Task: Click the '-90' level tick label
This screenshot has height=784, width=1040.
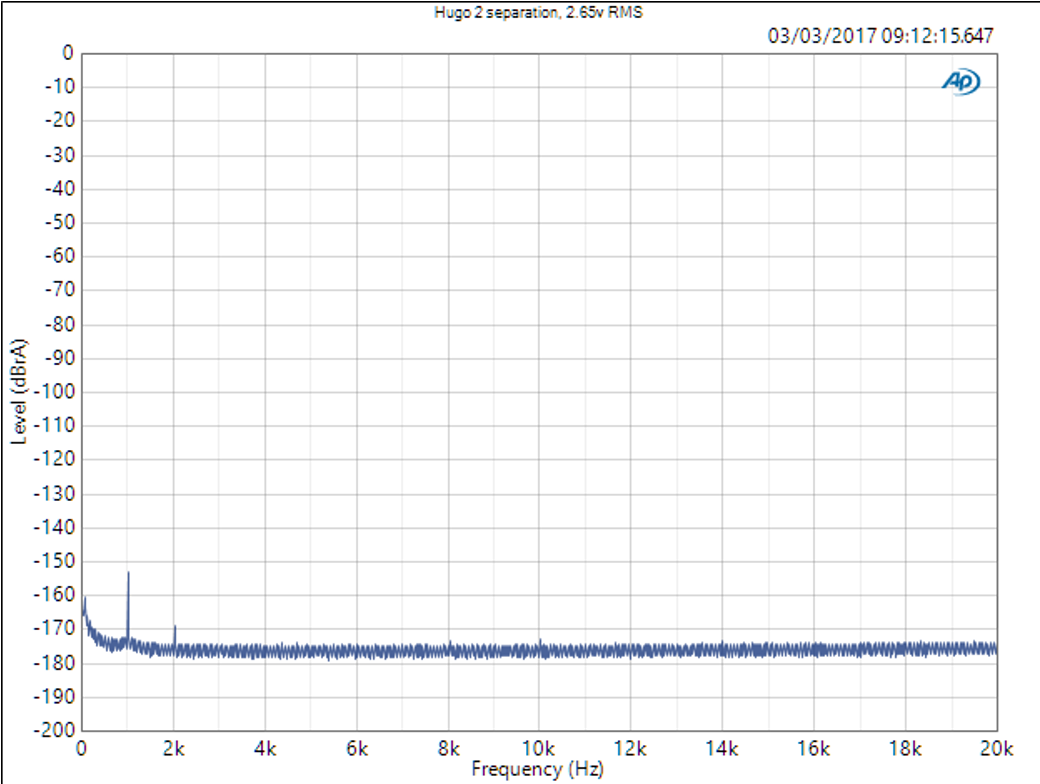Action: 59,358
